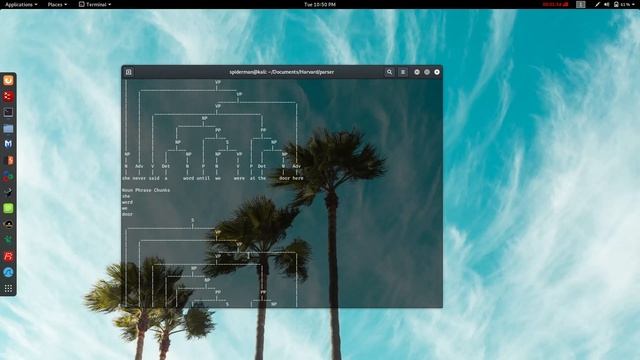
Task: Launch the red F Faraday-style icon in dock
Action: pyautogui.click(x=8, y=256)
